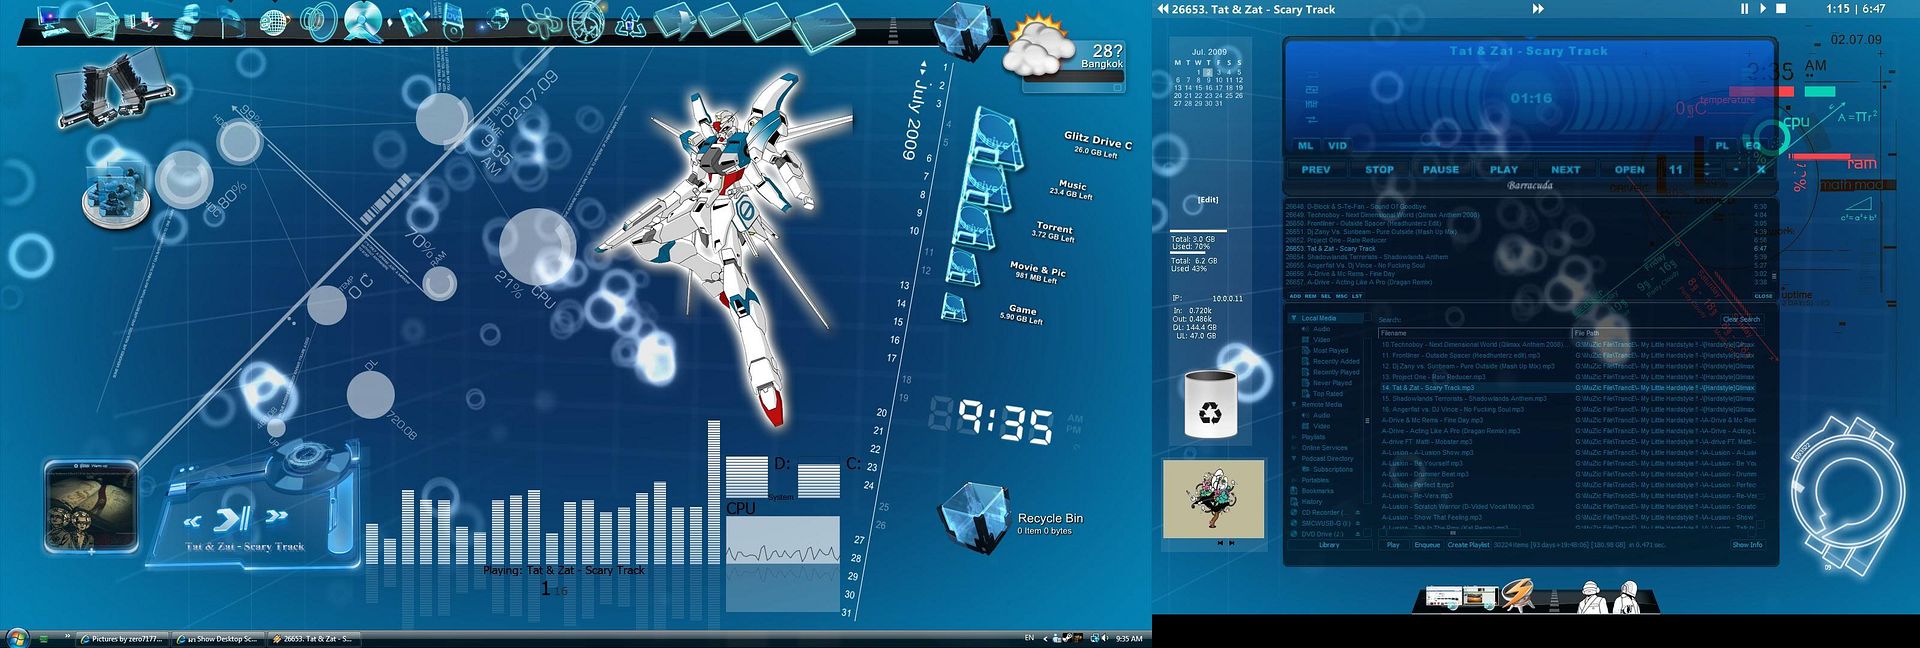Click the pause icon in top title bar
The width and height of the screenshot is (1920, 648).
[1744, 9]
